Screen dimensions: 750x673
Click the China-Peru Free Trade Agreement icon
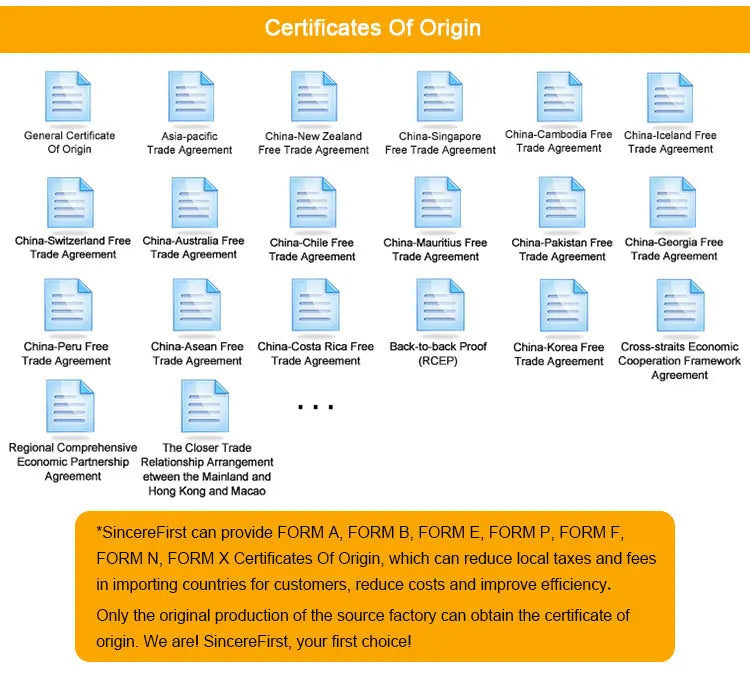(x=68, y=305)
